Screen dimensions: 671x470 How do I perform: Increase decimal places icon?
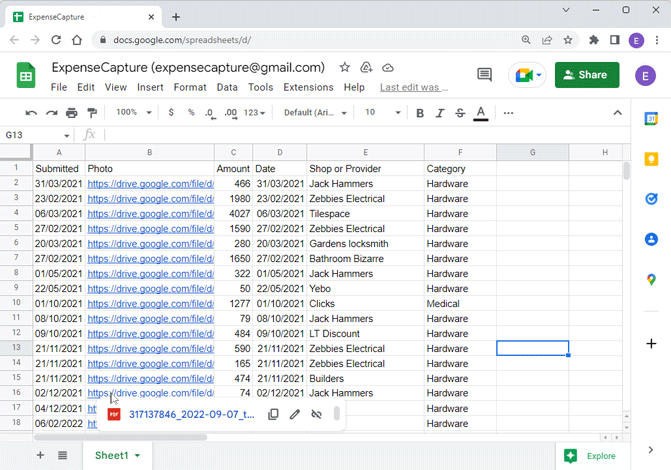coord(231,113)
